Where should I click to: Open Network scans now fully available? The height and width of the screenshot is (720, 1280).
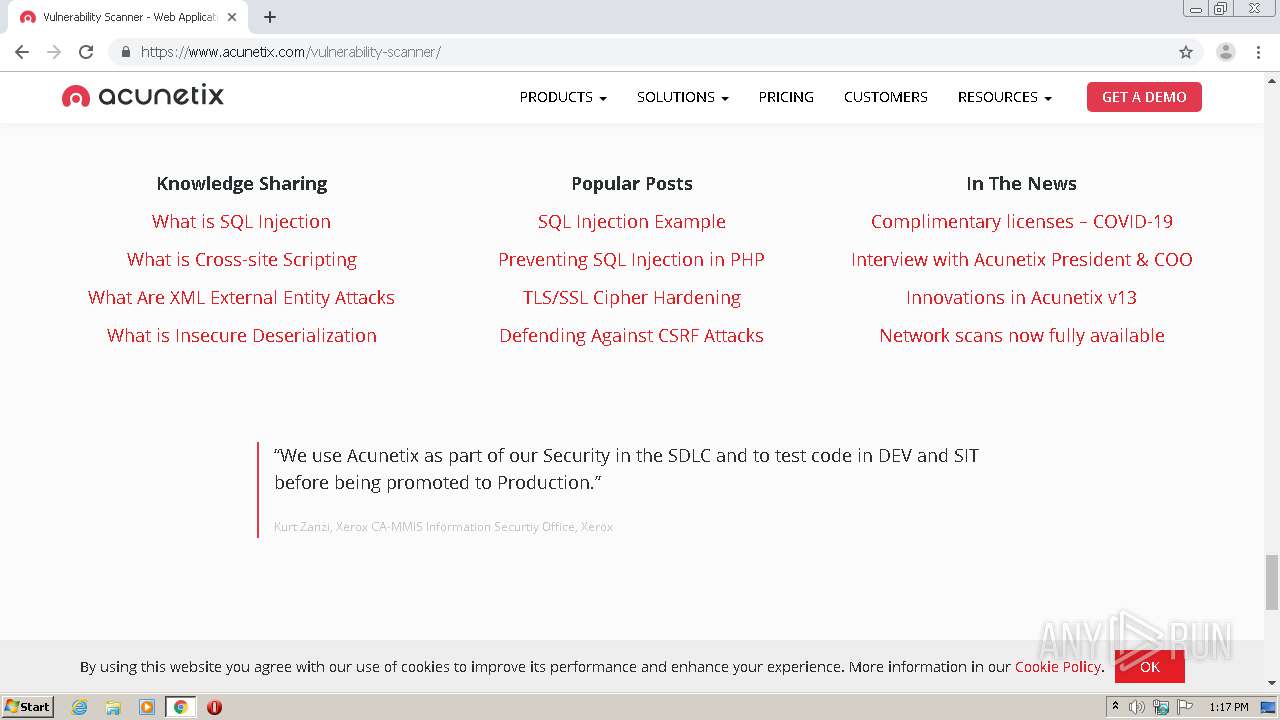(x=1022, y=335)
